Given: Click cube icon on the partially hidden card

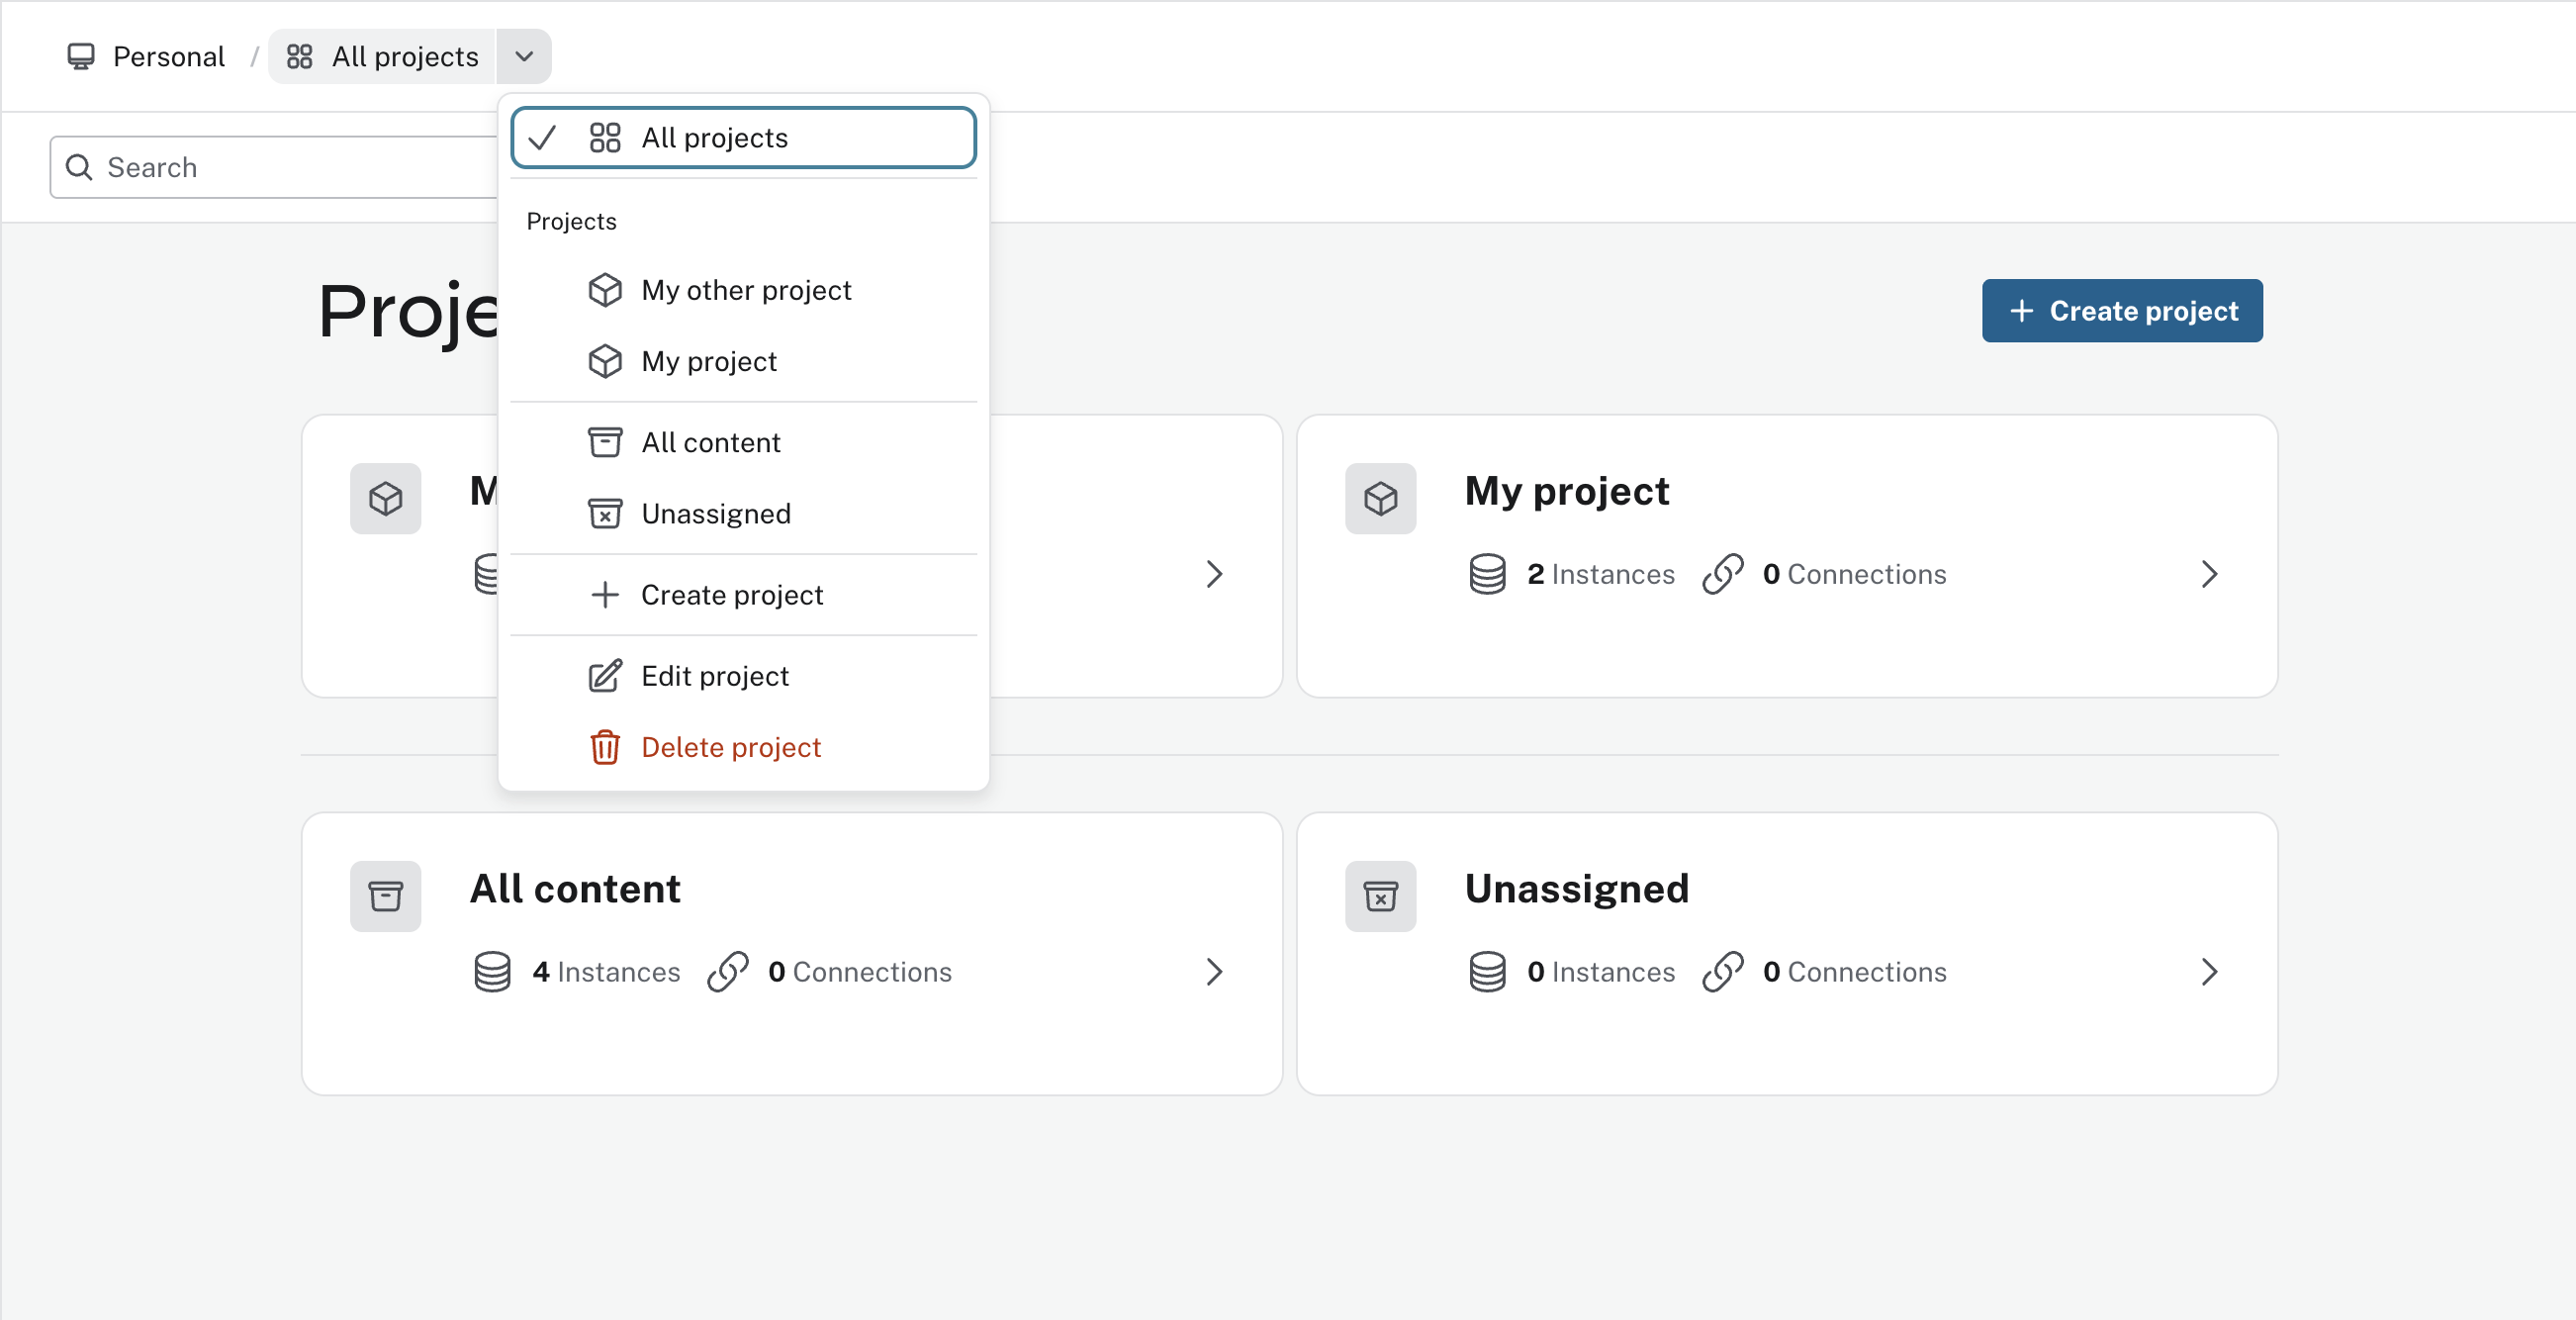Looking at the screenshot, I should [386, 498].
